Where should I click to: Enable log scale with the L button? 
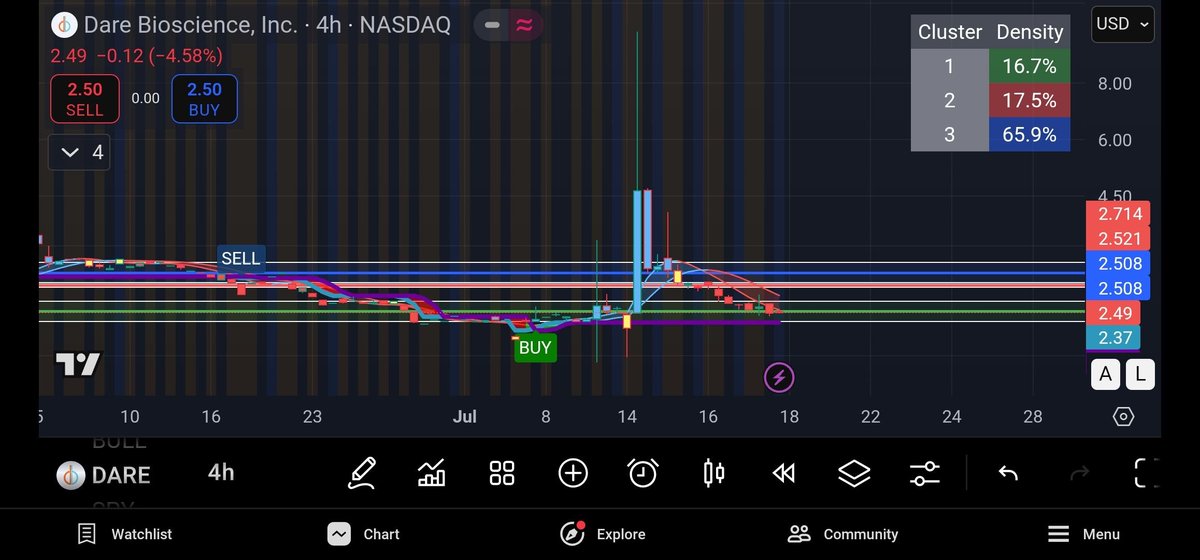click(x=1140, y=375)
